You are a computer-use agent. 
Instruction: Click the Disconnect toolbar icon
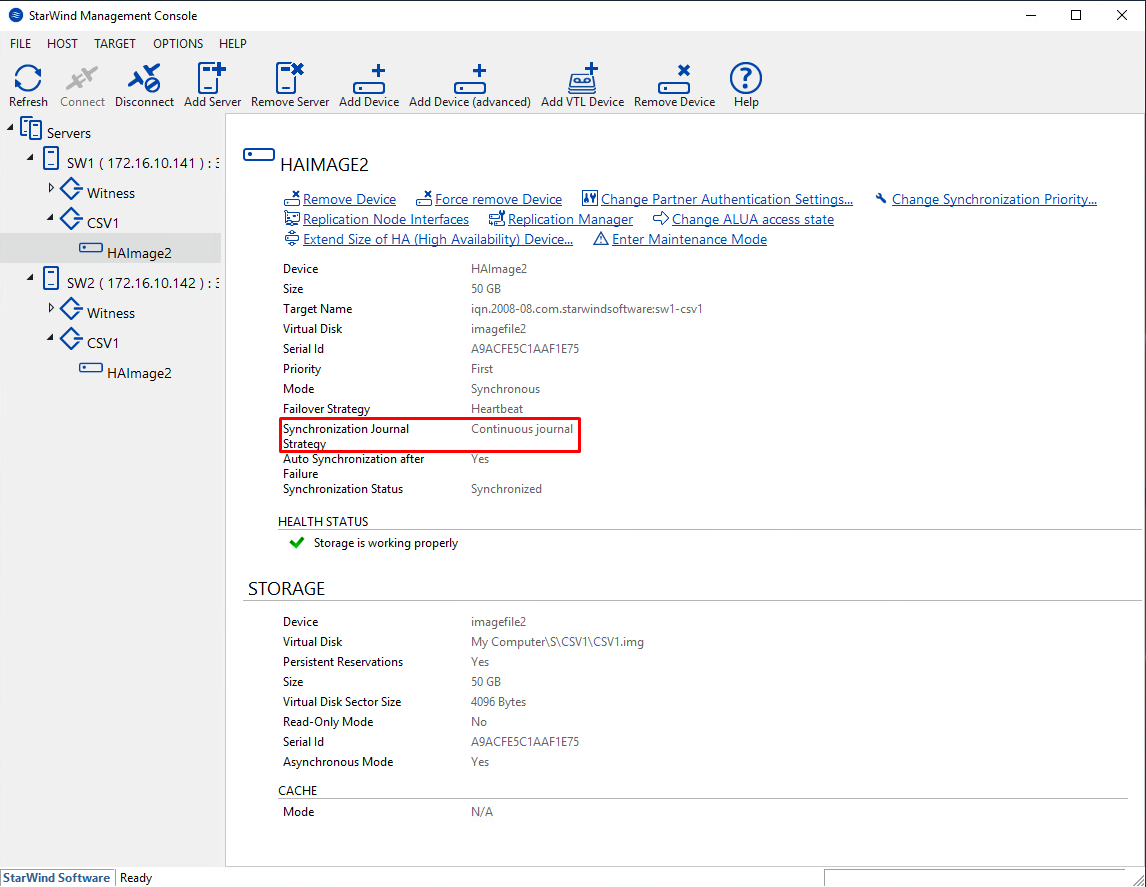[144, 78]
